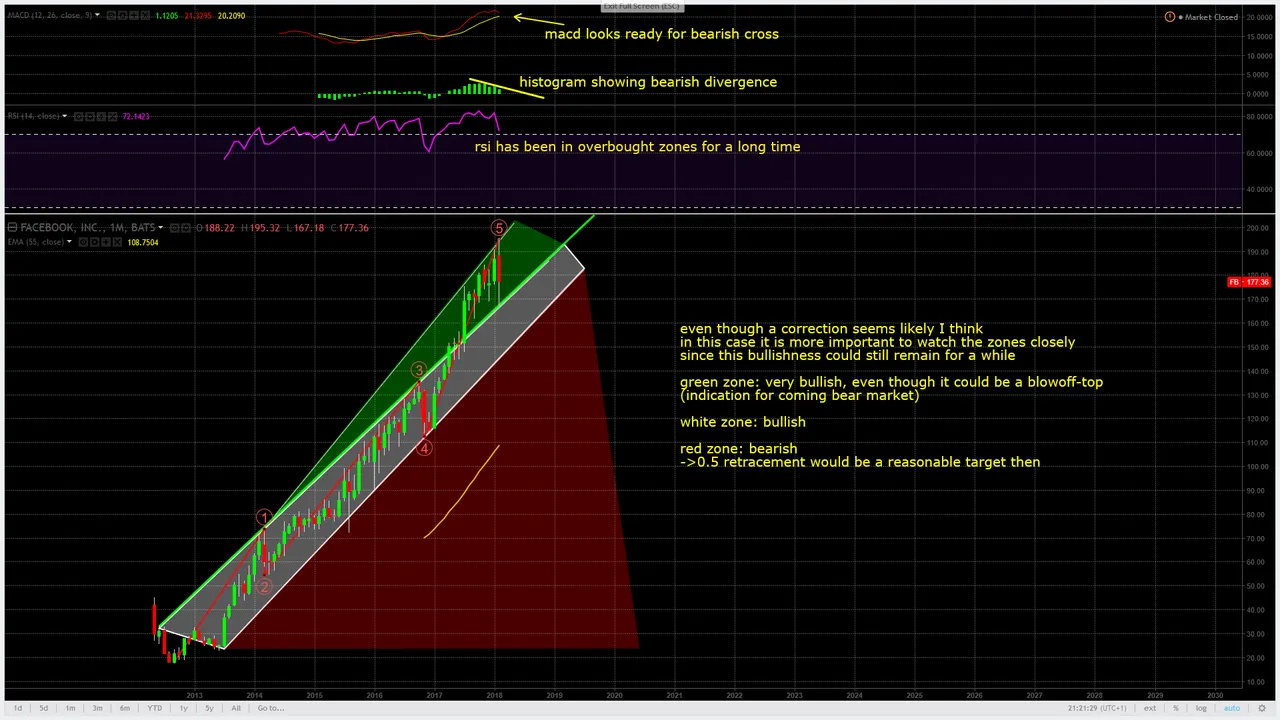Click the open price O 188.22
Screen dimensions: 1280x720
[x=214, y=228]
